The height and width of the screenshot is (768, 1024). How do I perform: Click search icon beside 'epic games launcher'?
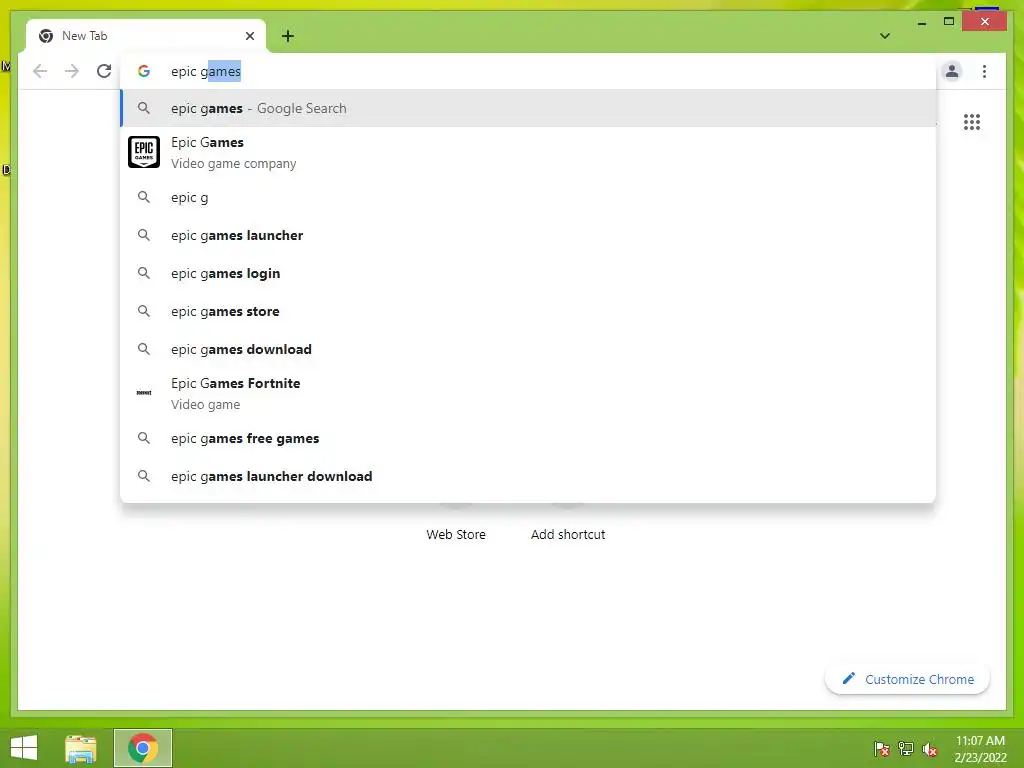(x=144, y=235)
